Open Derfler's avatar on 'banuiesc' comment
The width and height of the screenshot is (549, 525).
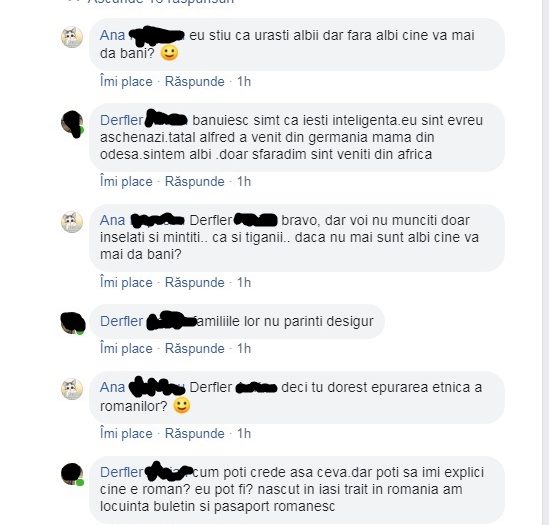point(72,124)
